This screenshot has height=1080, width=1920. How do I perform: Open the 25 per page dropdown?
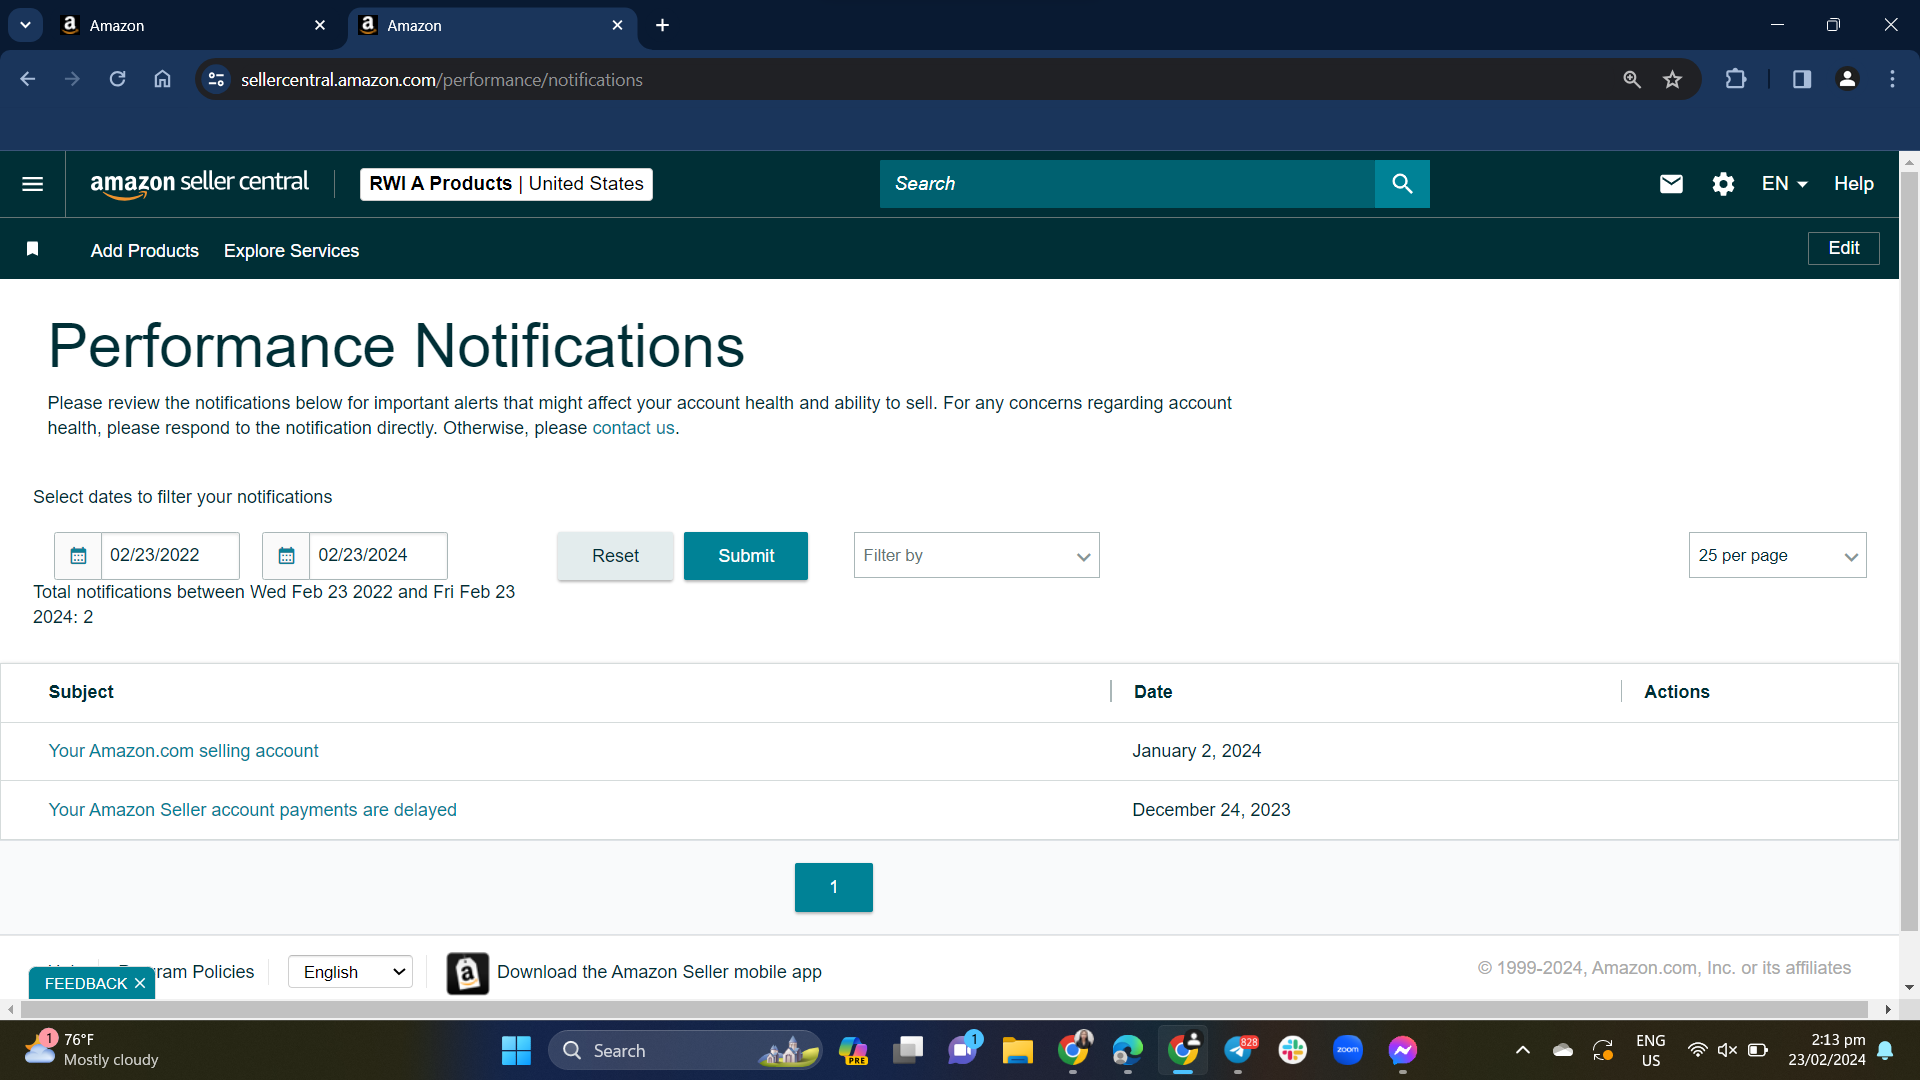(1777, 556)
